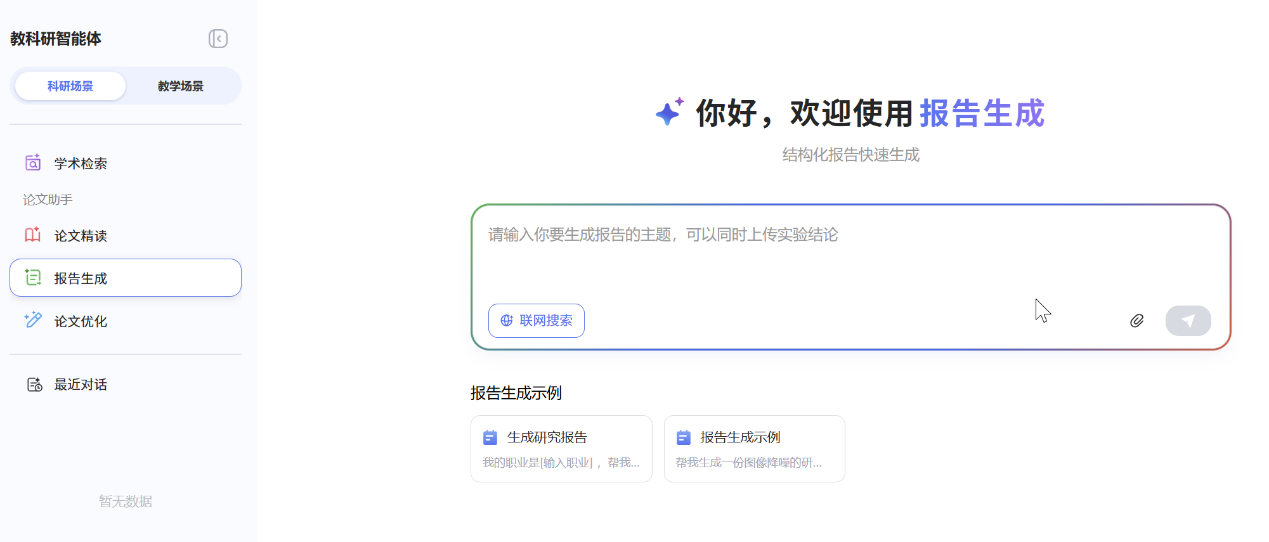
Task: Click the 论文精读 book icon
Action: click(x=33, y=236)
